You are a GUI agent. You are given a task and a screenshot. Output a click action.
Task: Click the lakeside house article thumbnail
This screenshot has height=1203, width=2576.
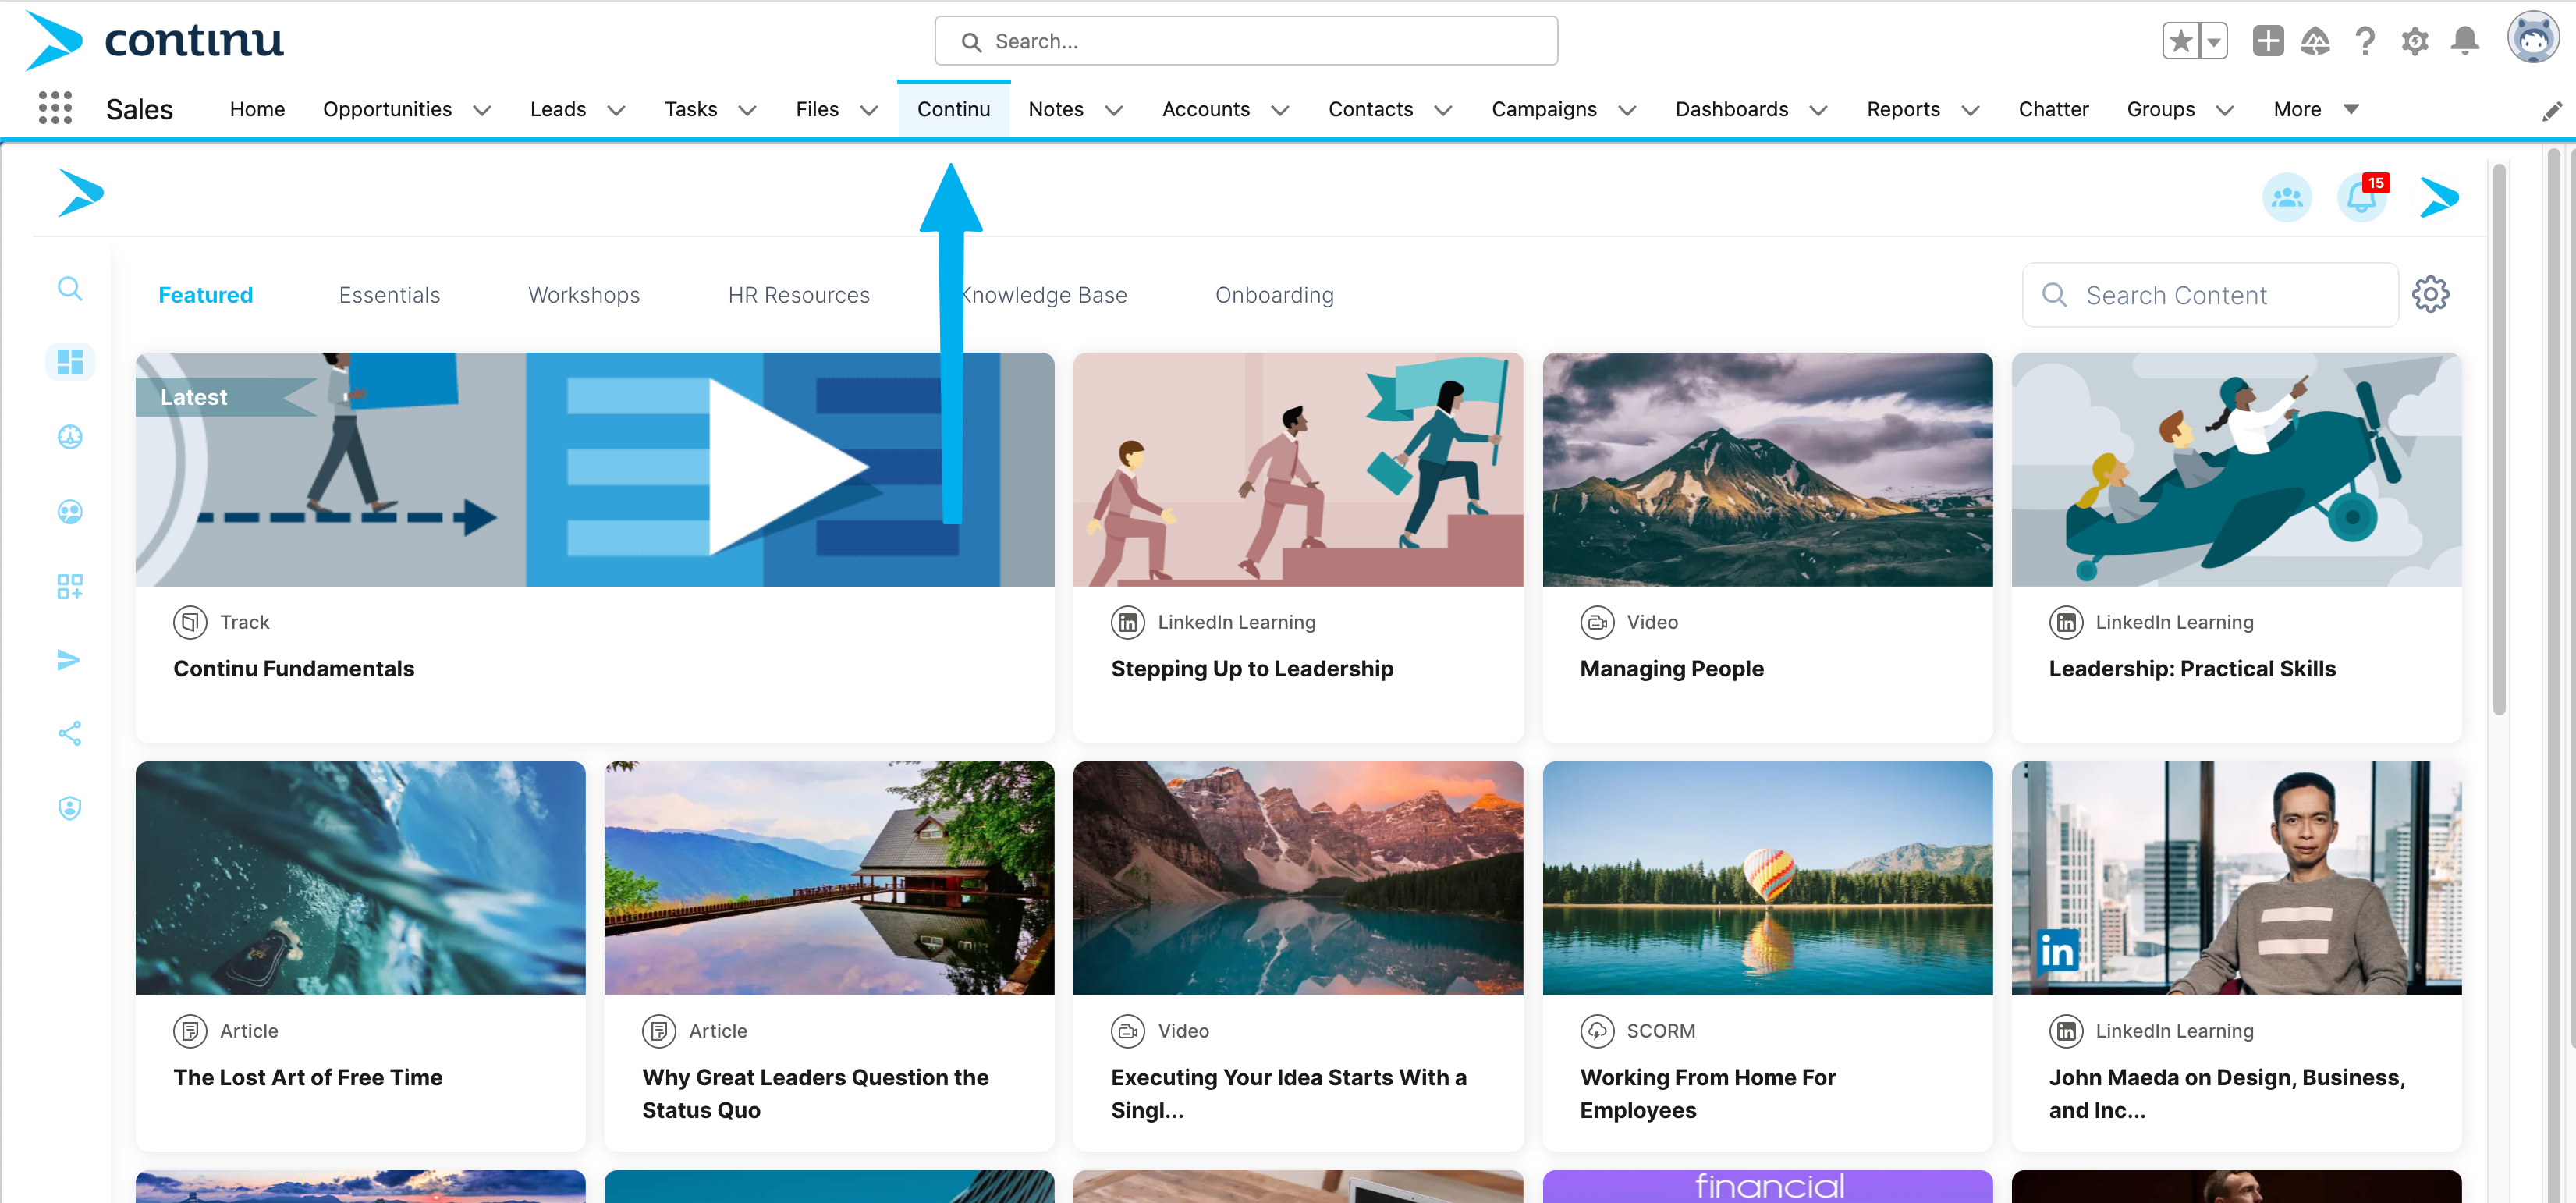point(828,877)
